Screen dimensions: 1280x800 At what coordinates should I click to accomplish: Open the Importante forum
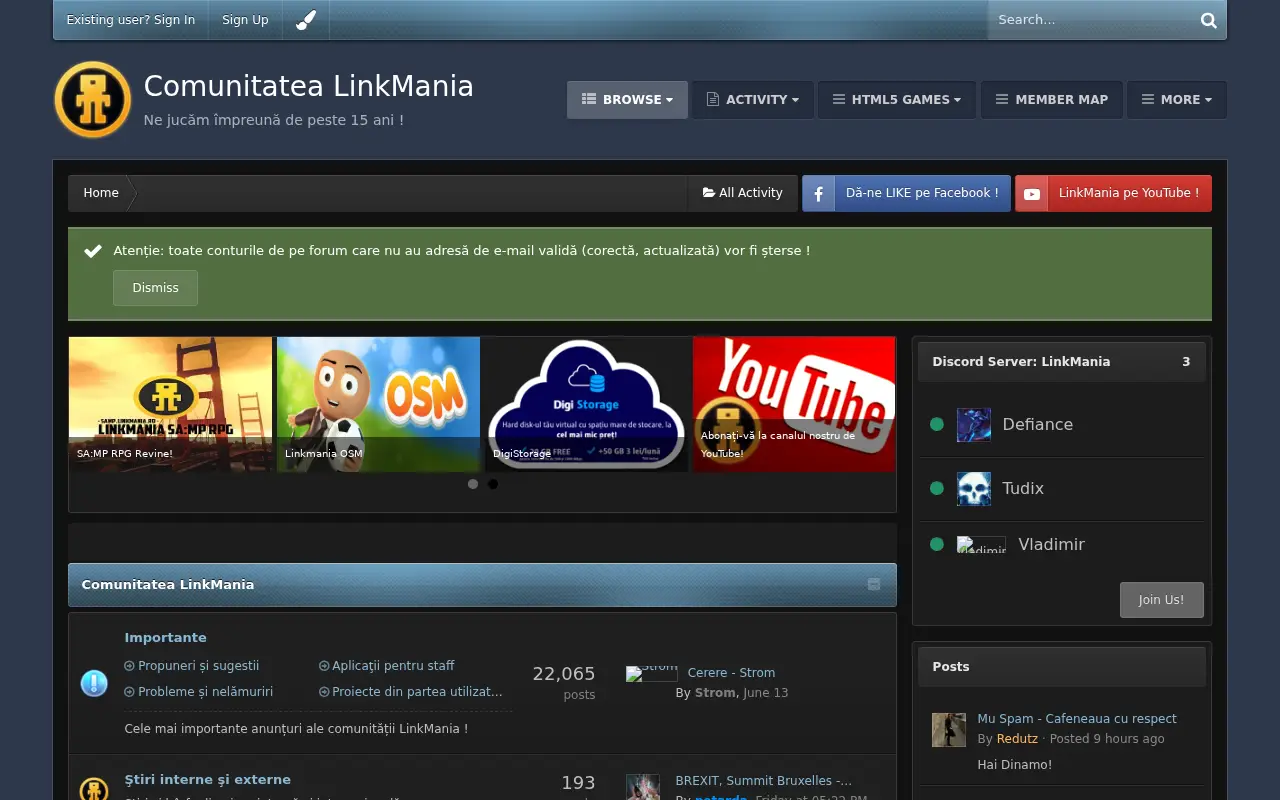point(165,638)
